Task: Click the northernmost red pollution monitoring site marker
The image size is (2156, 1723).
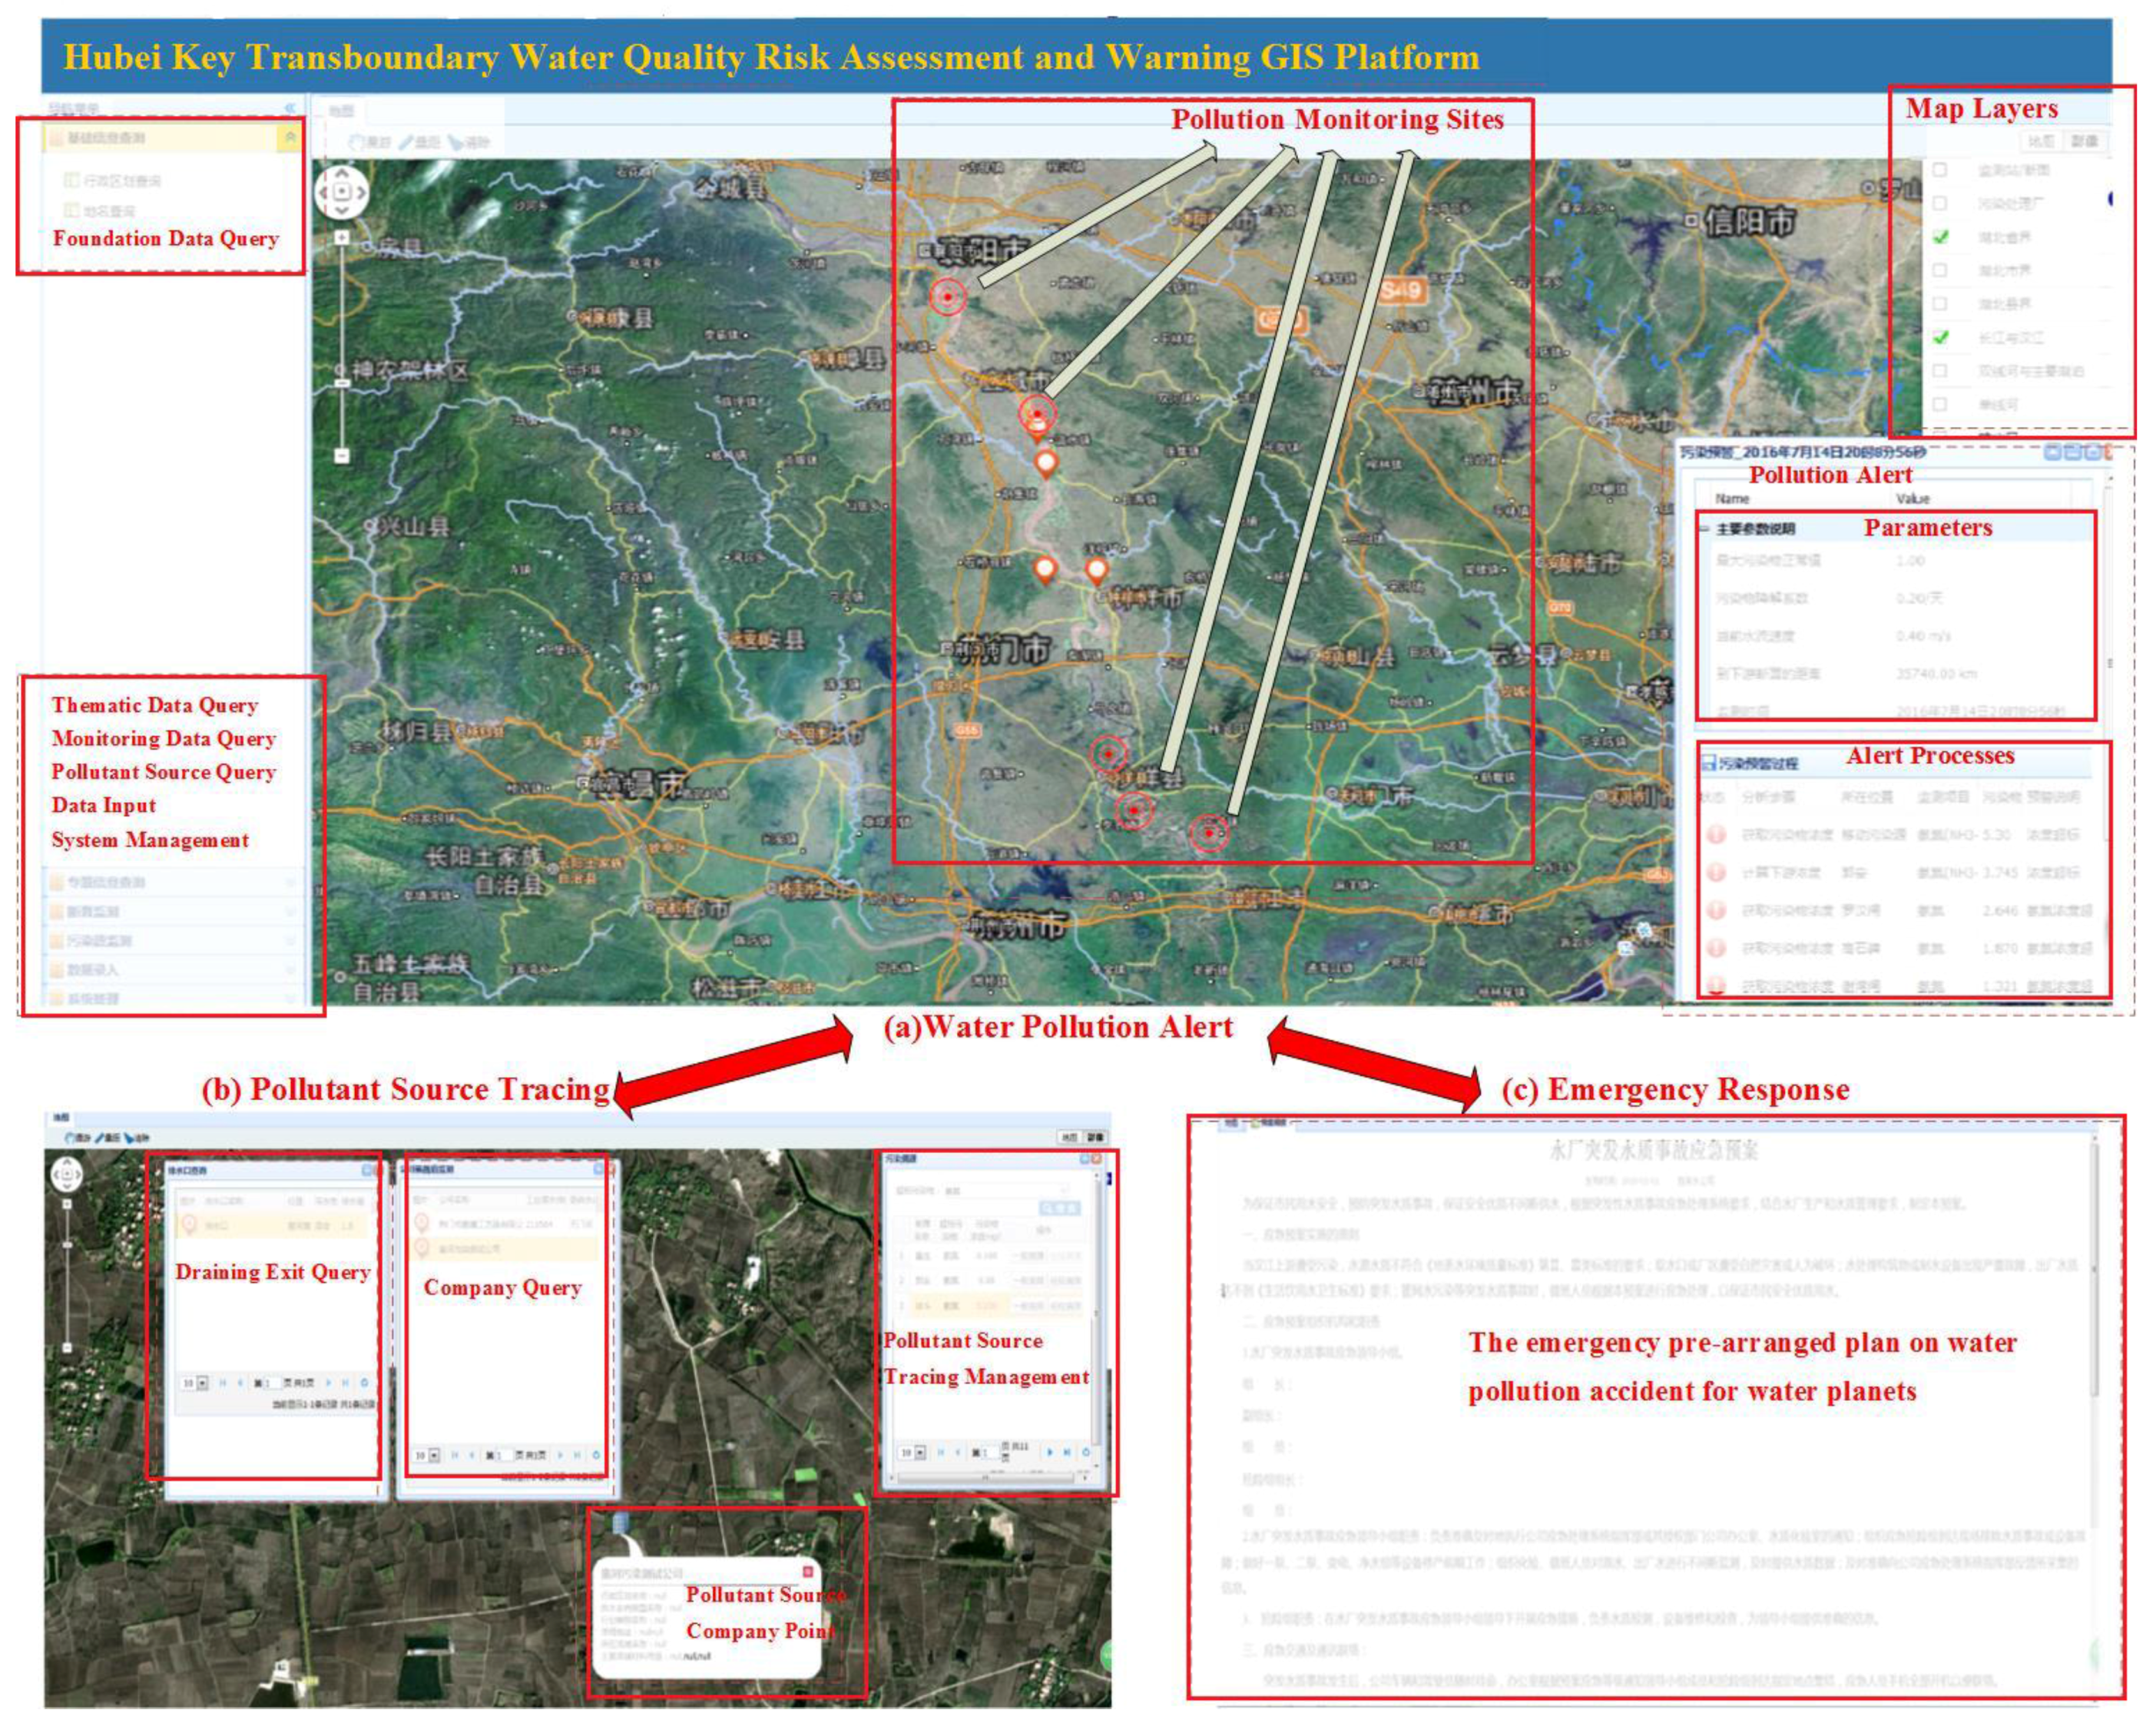Action: click(947, 297)
